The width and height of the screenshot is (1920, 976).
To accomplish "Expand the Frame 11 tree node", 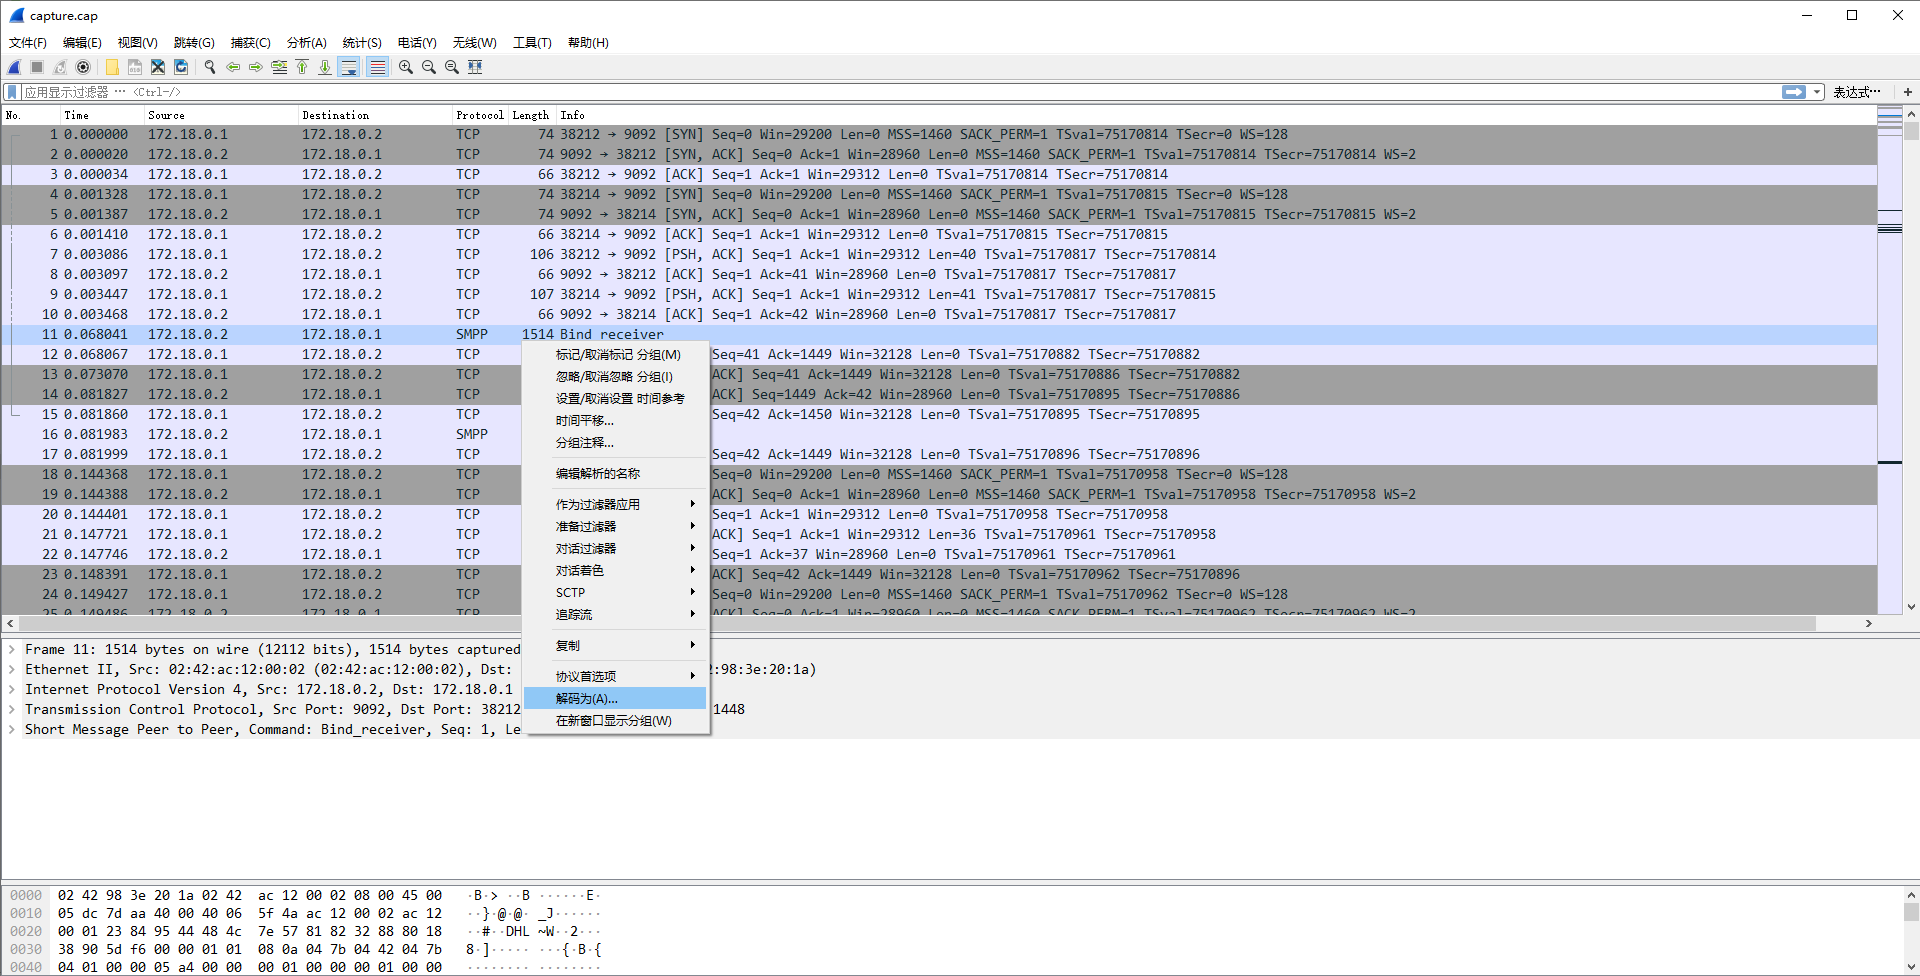I will click(12, 650).
